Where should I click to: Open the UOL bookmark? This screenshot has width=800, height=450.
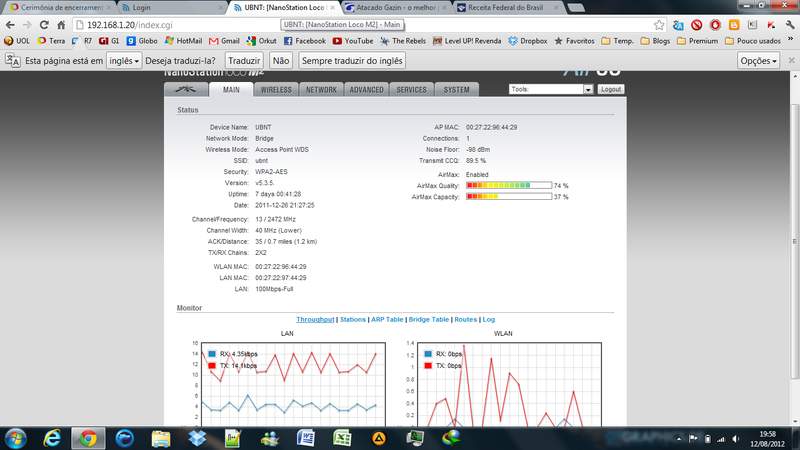(17, 41)
